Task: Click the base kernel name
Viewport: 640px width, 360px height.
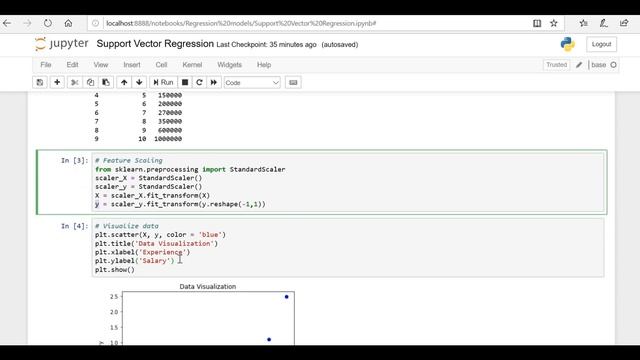Action: click(598, 65)
